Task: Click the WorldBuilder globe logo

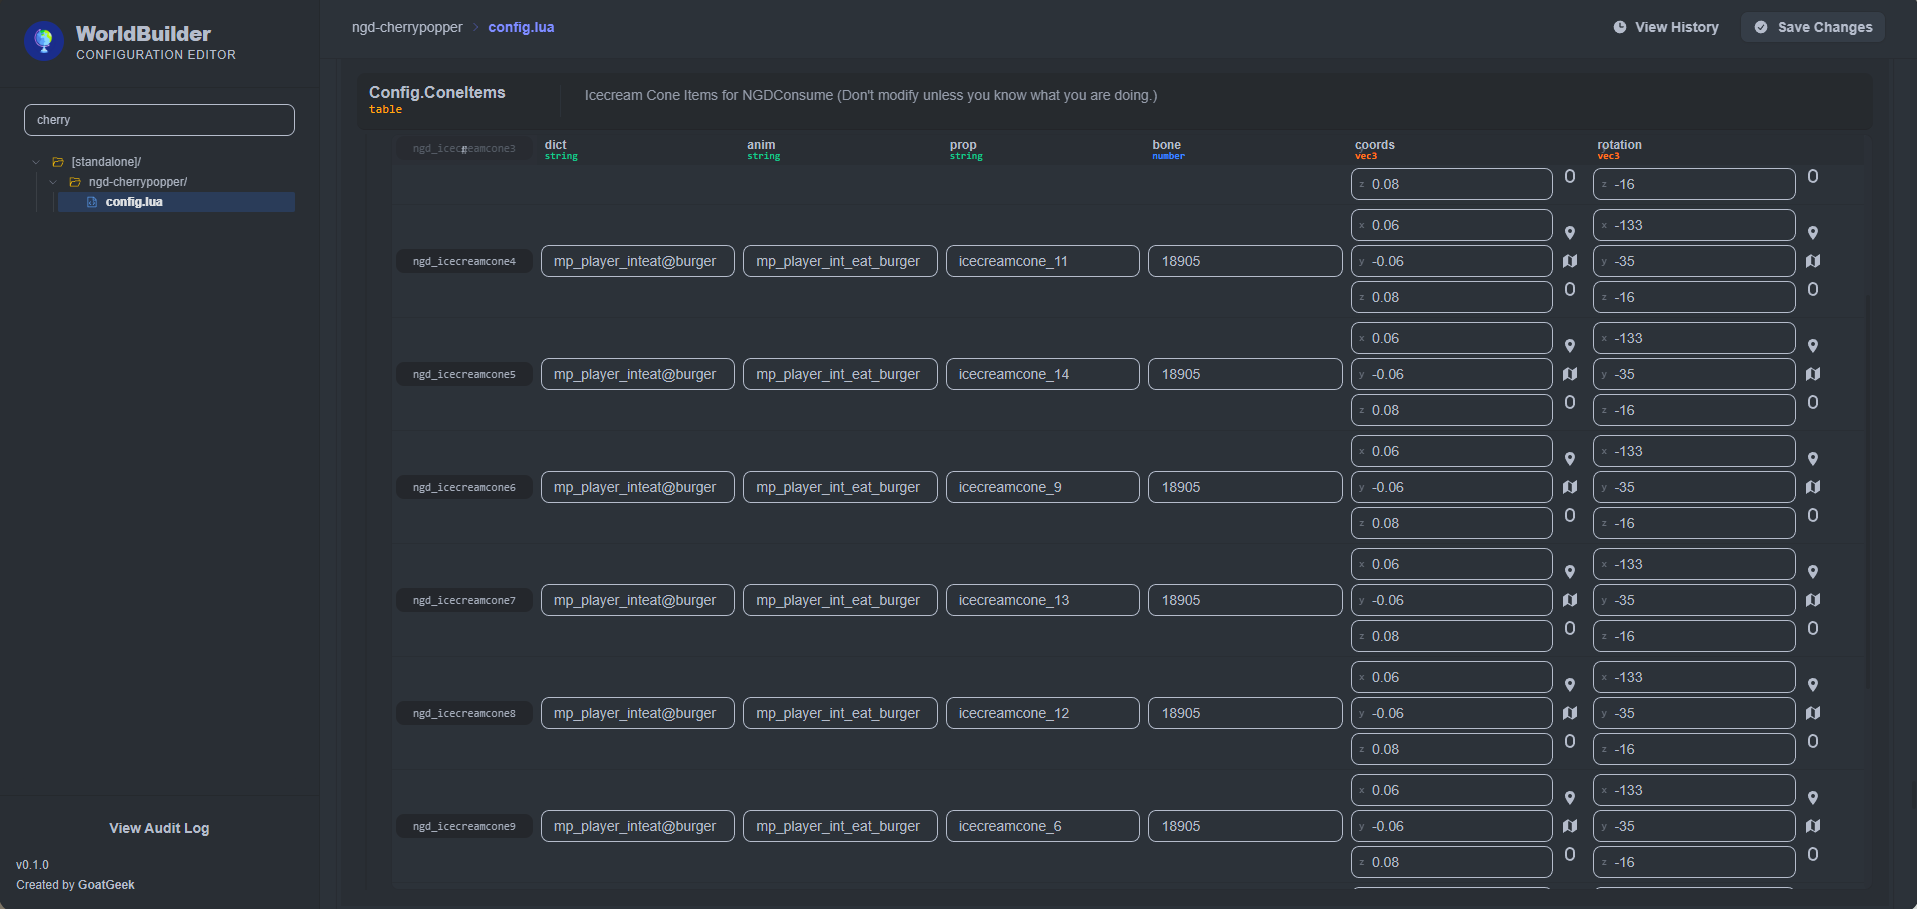Action: pos(43,41)
